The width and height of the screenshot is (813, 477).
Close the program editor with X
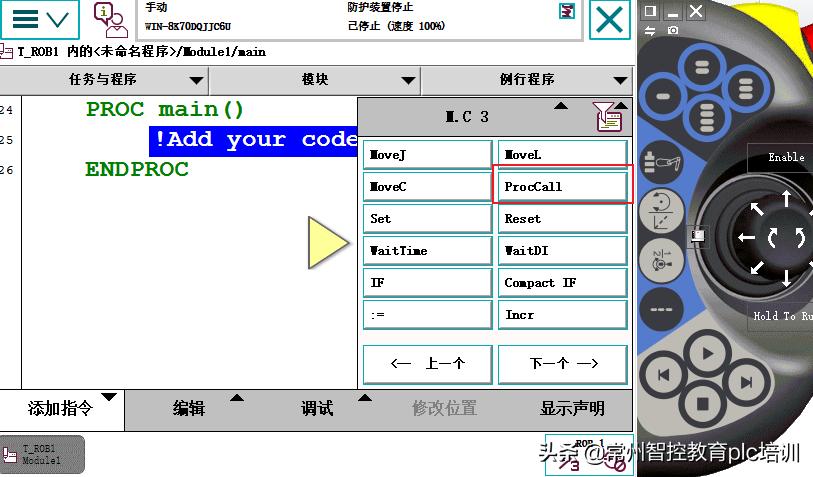610,20
